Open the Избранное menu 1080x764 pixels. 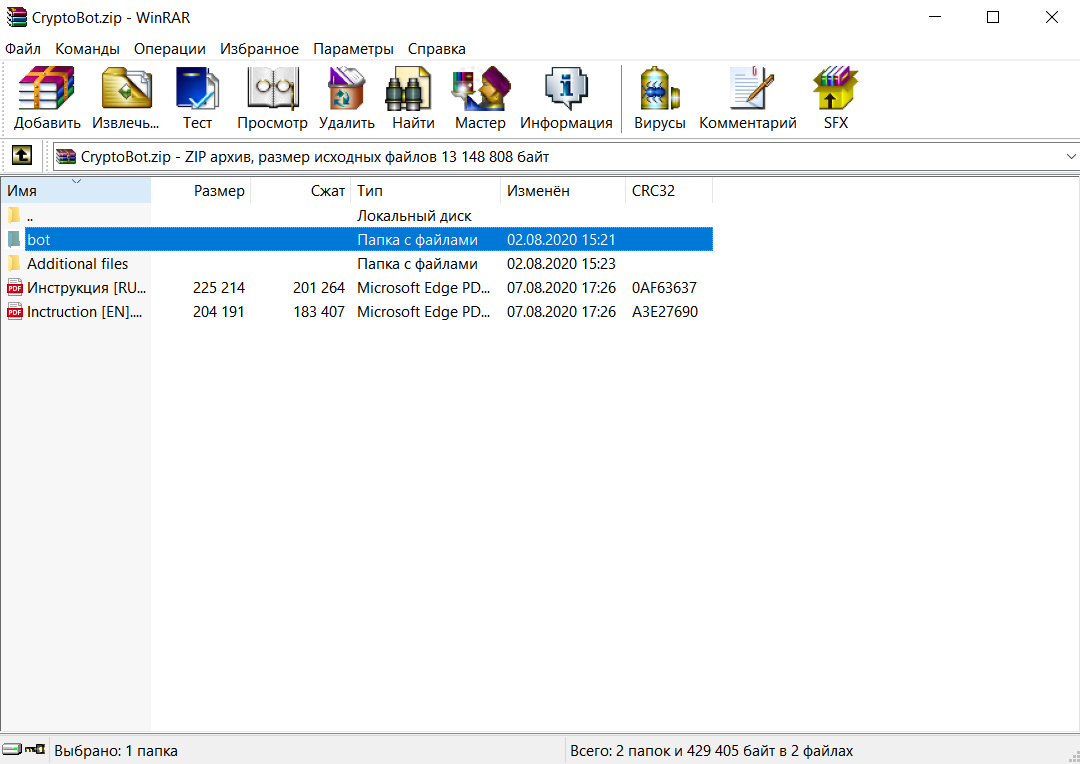click(x=260, y=49)
